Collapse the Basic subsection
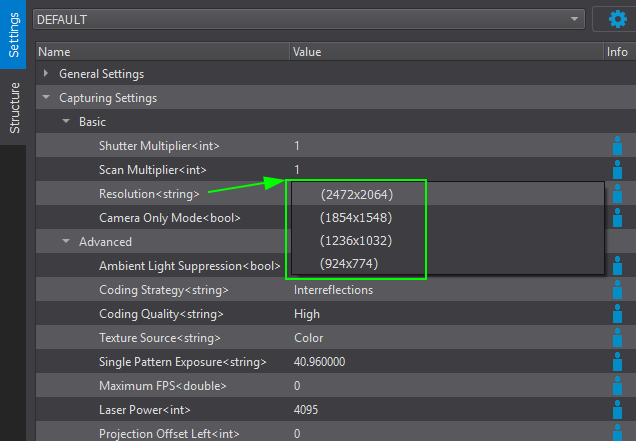The image size is (636, 441). click(66, 122)
